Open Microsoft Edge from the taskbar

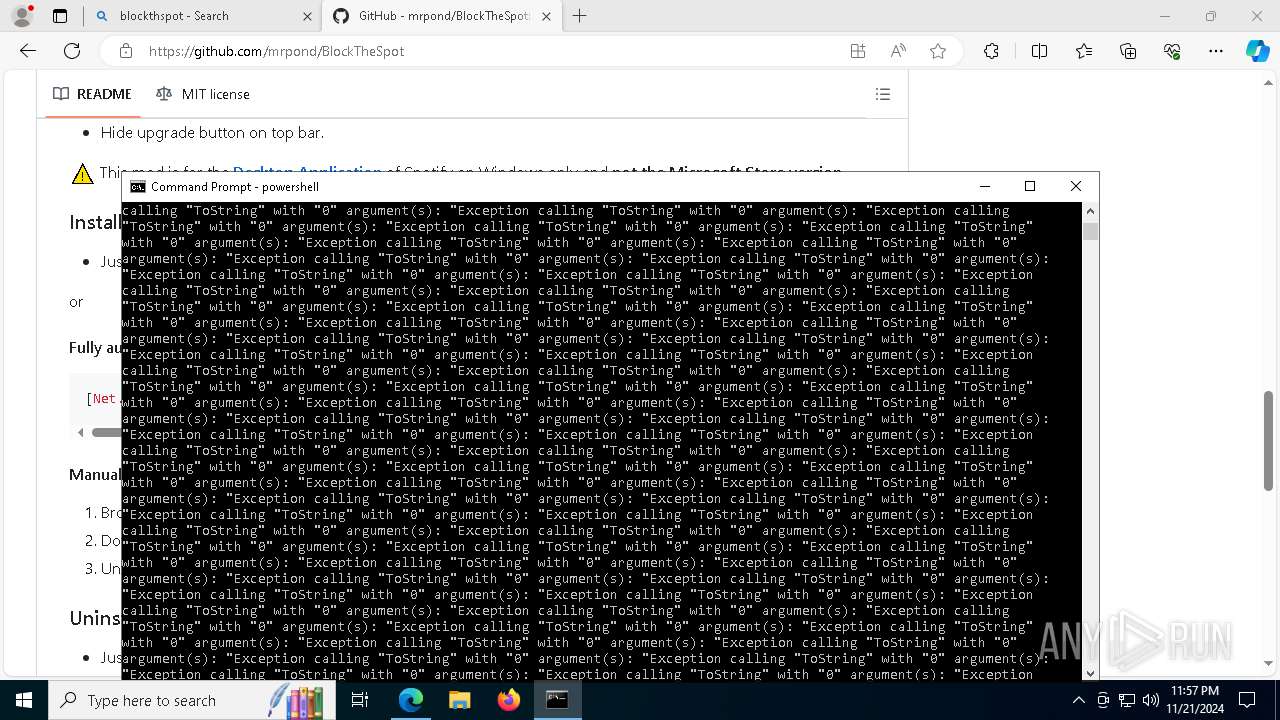411,700
